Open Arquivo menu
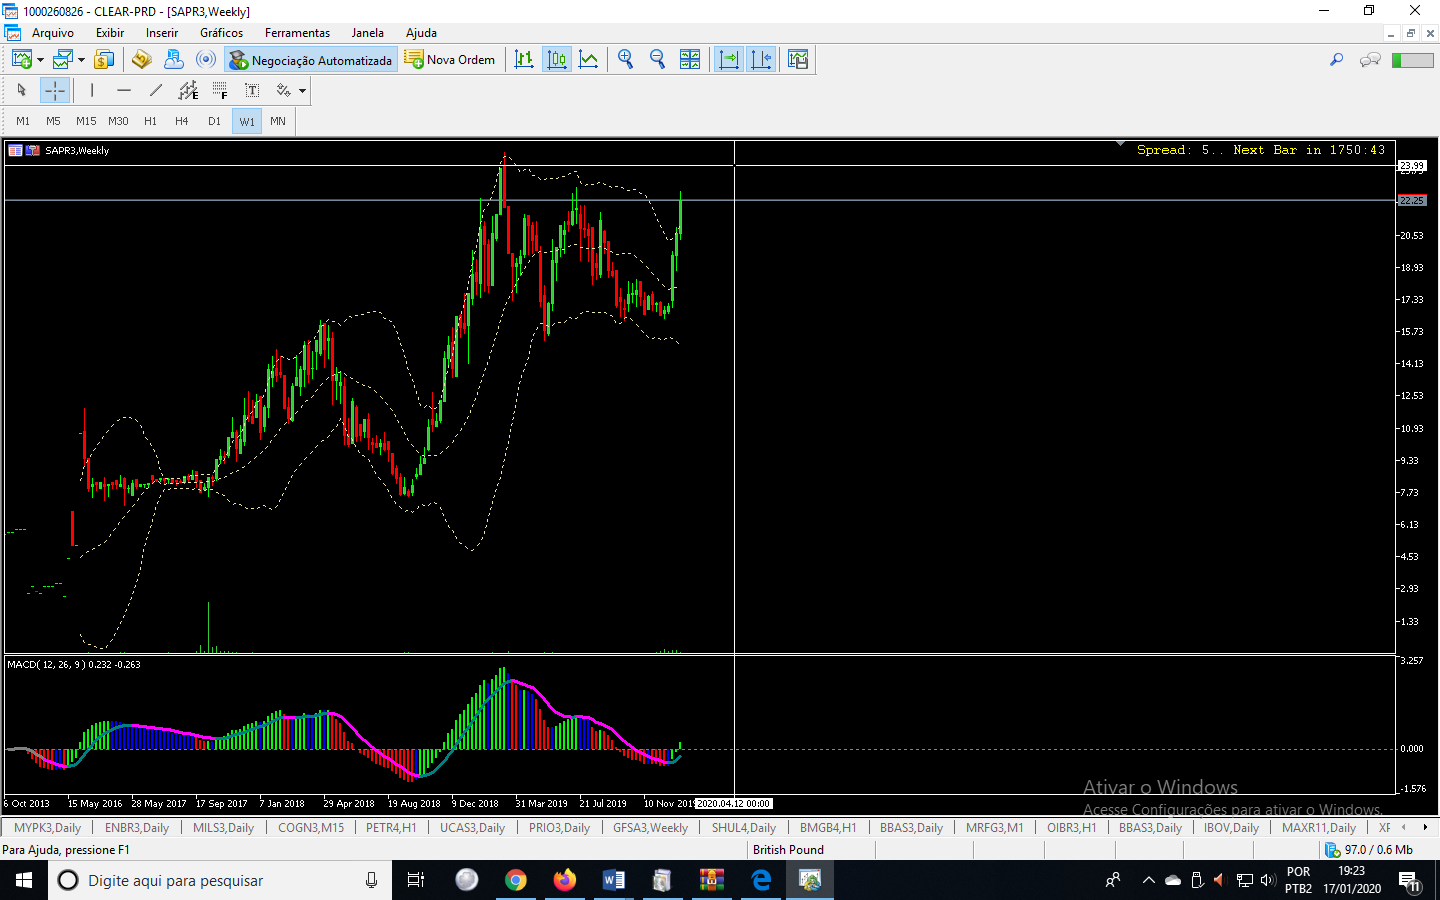 [53, 33]
